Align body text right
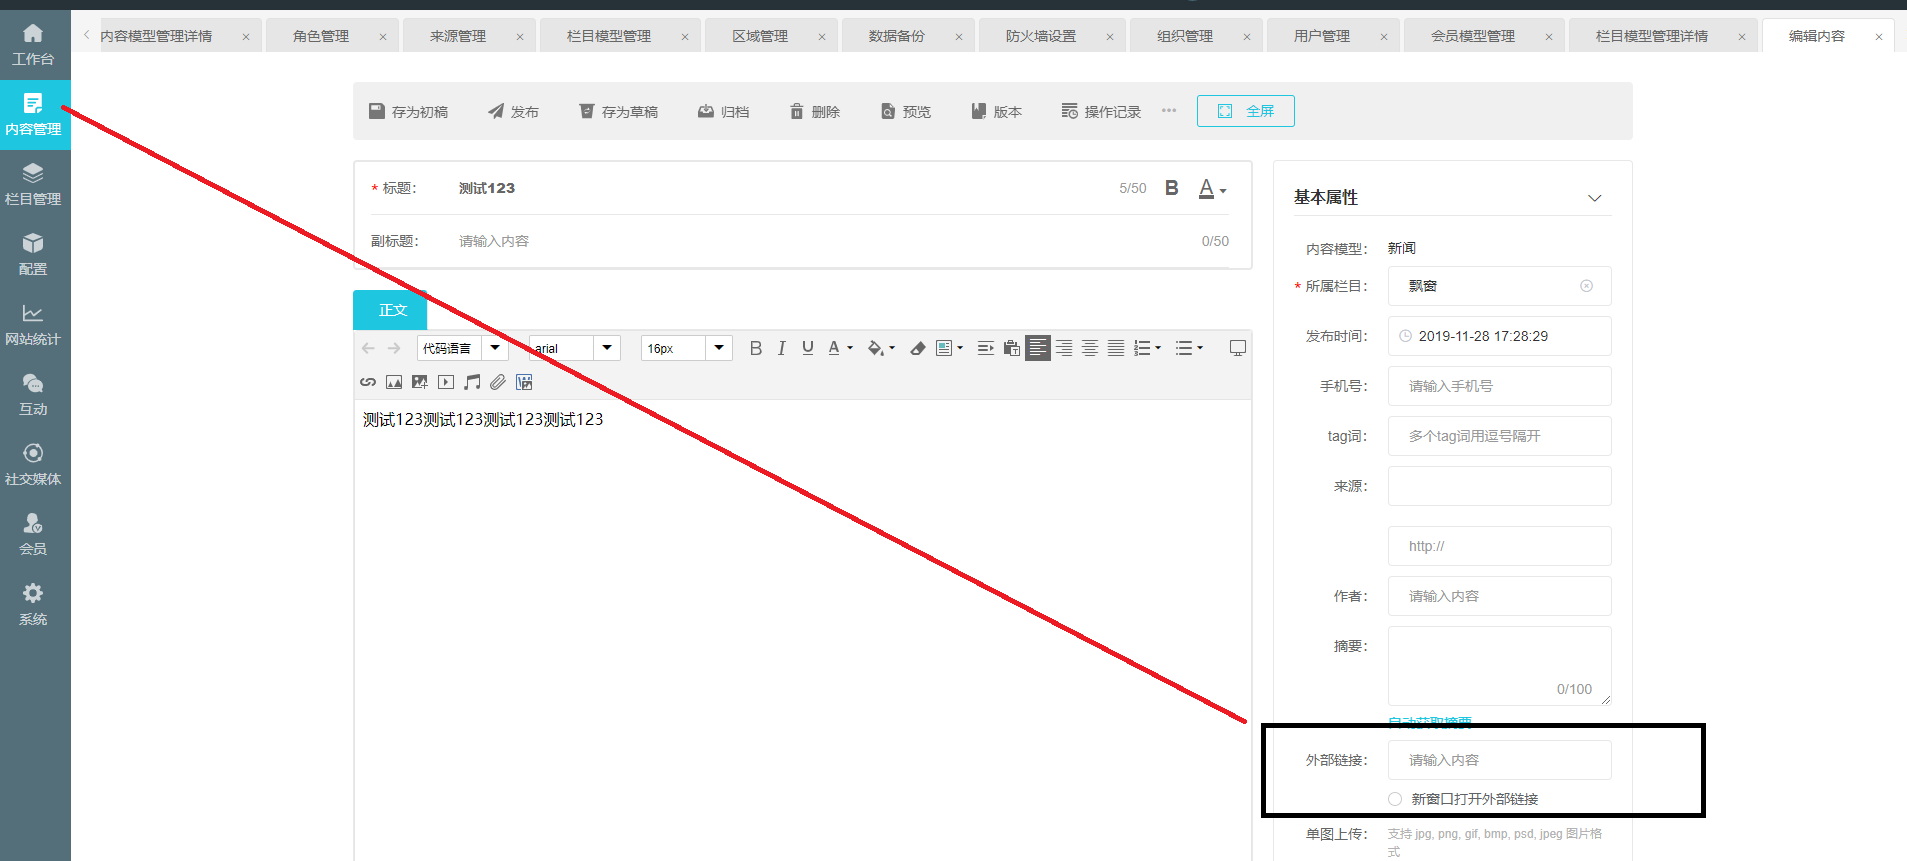Screen dimensions: 1907x861 [x=1064, y=348]
